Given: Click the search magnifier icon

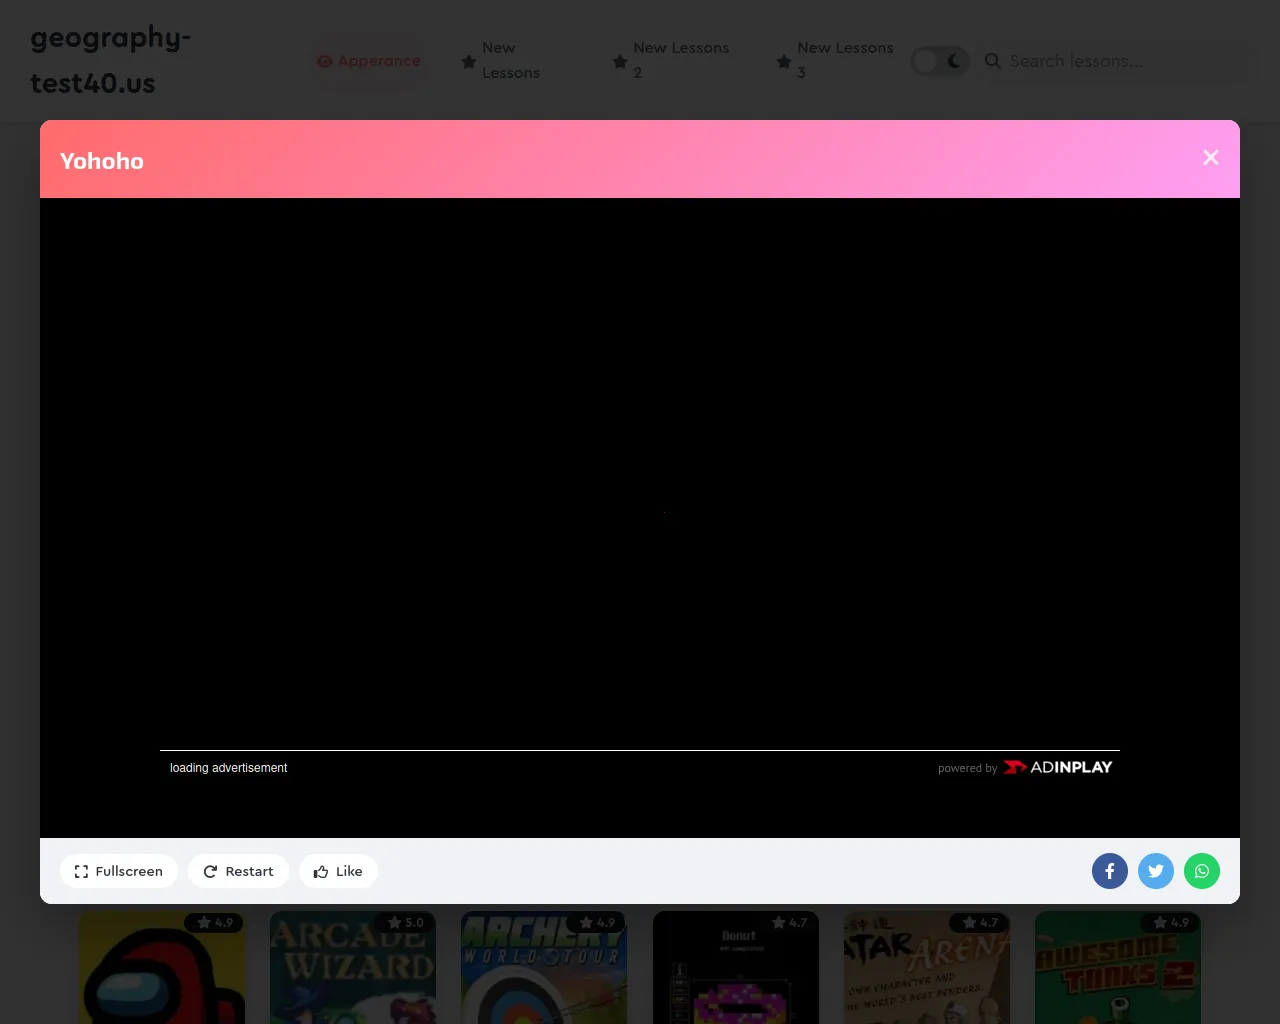Looking at the screenshot, I should [x=993, y=61].
